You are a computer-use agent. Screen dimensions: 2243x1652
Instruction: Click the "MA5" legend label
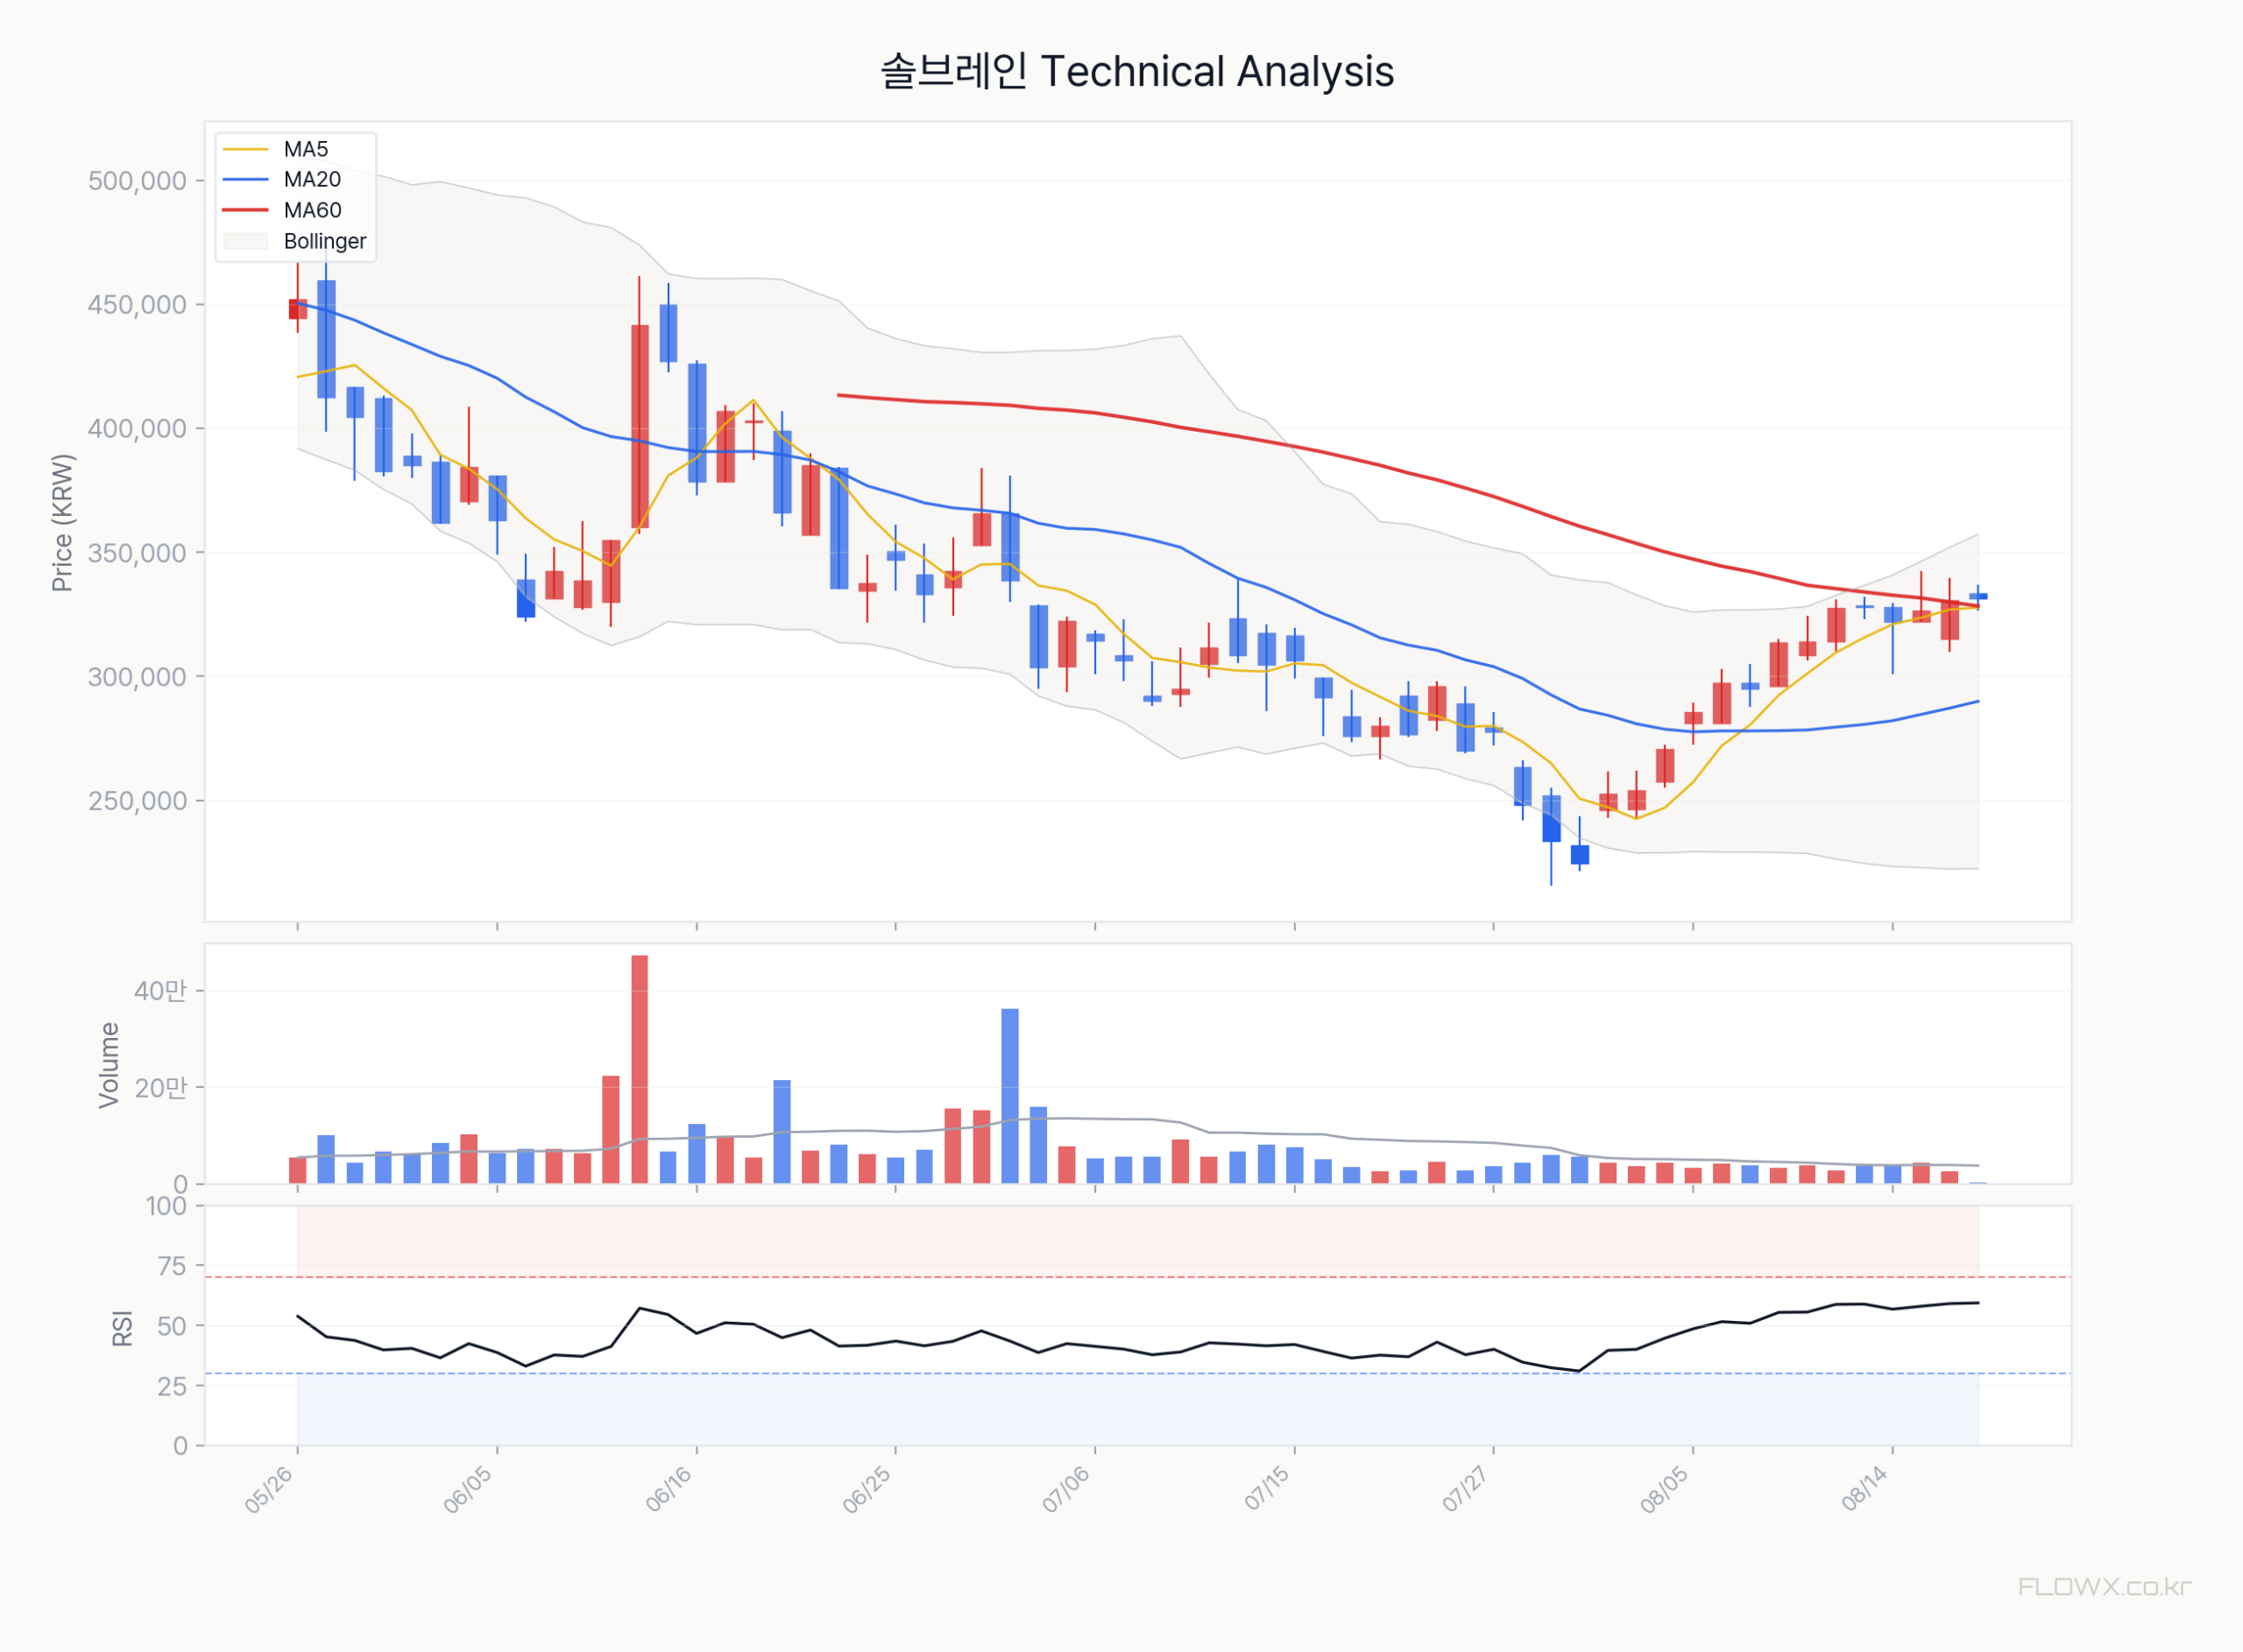(306, 149)
